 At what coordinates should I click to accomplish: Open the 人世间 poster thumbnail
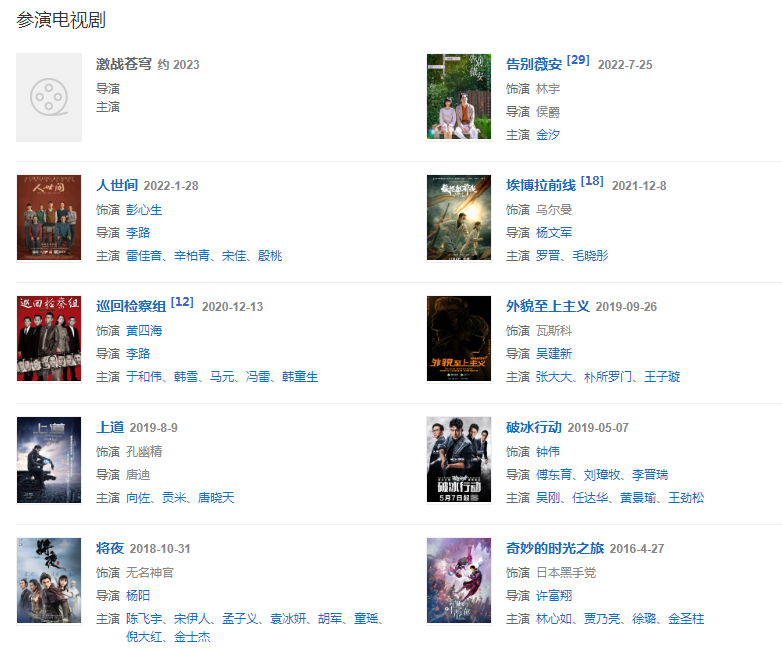[49, 217]
